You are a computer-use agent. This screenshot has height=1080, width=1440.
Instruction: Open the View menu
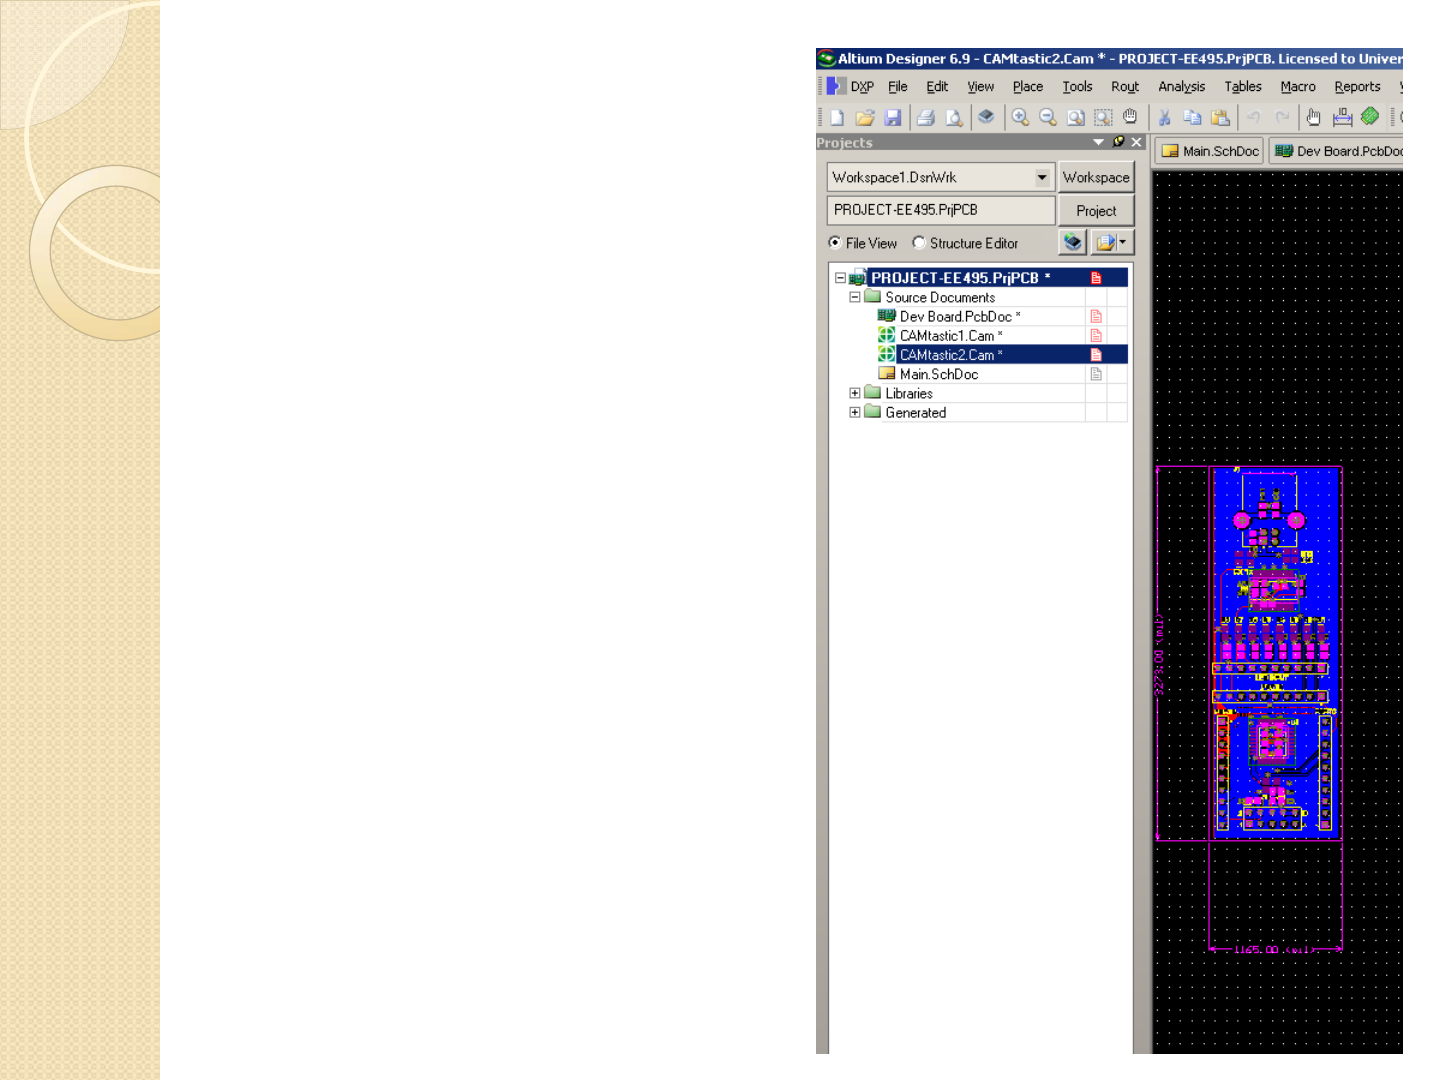pyautogui.click(x=981, y=87)
